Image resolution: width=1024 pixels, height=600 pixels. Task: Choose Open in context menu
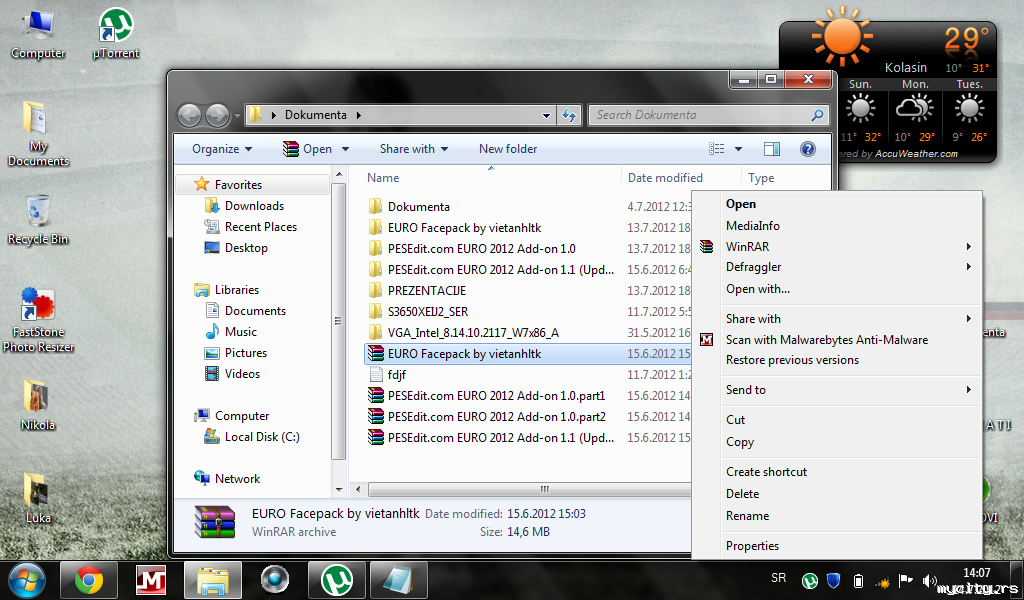(837, 204)
